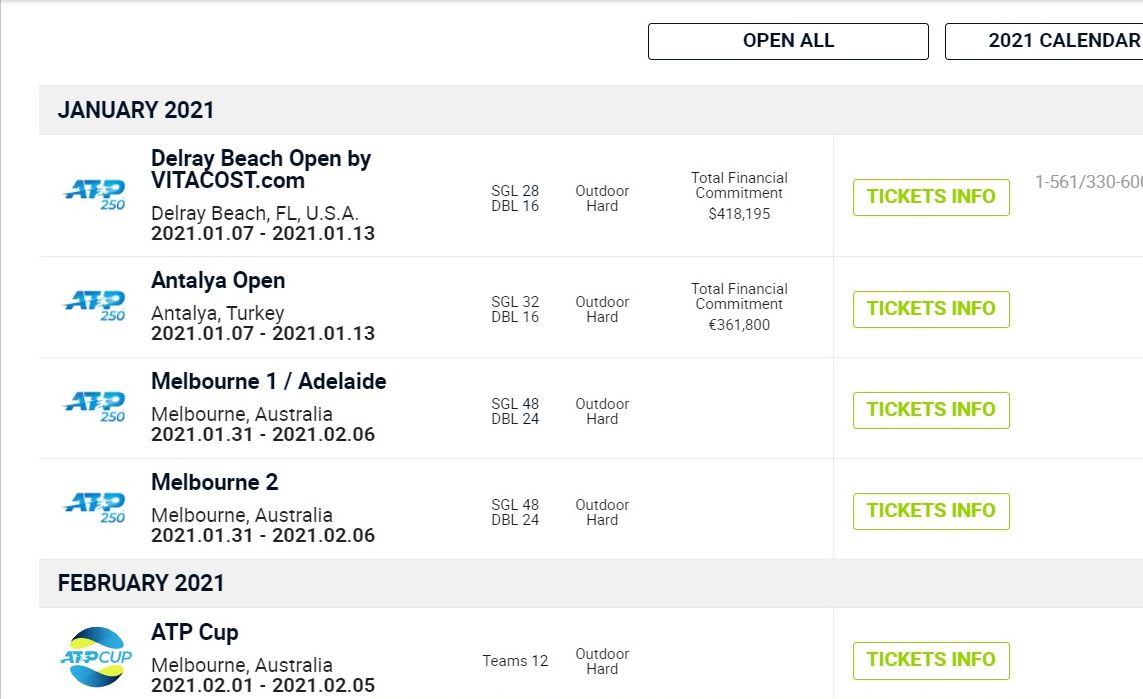Click the Delray Beach phone number
This screenshot has width=1143, height=699.
[1088, 182]
